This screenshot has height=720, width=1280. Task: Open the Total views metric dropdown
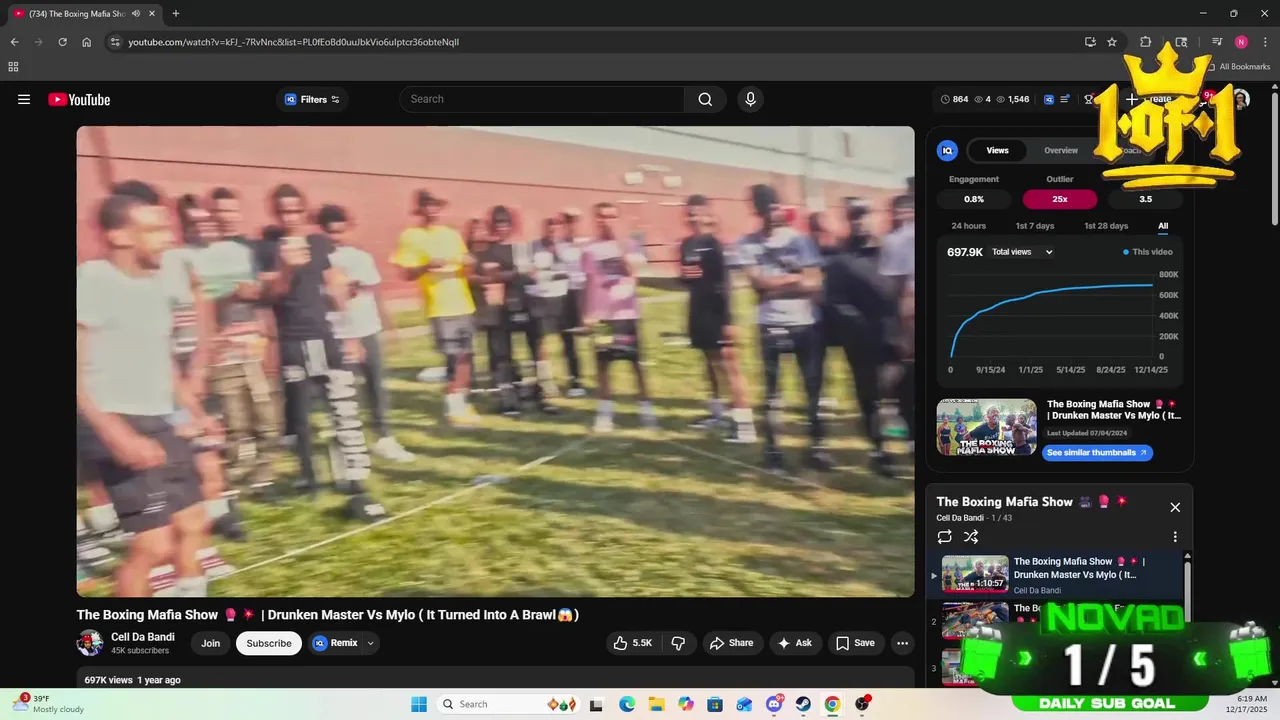[x=1022, y=252]
